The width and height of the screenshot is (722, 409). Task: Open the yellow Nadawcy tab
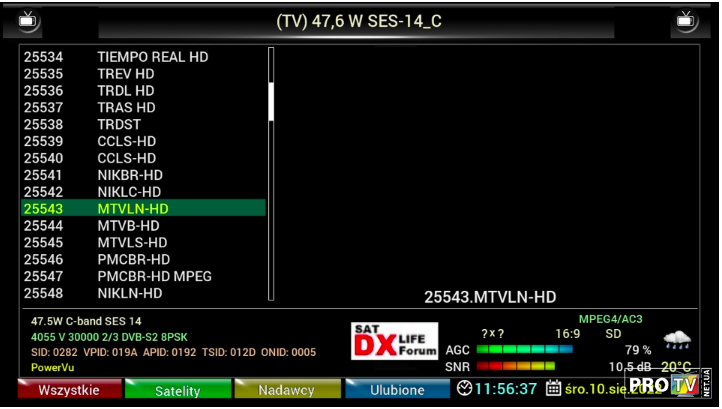pos(286,390)
